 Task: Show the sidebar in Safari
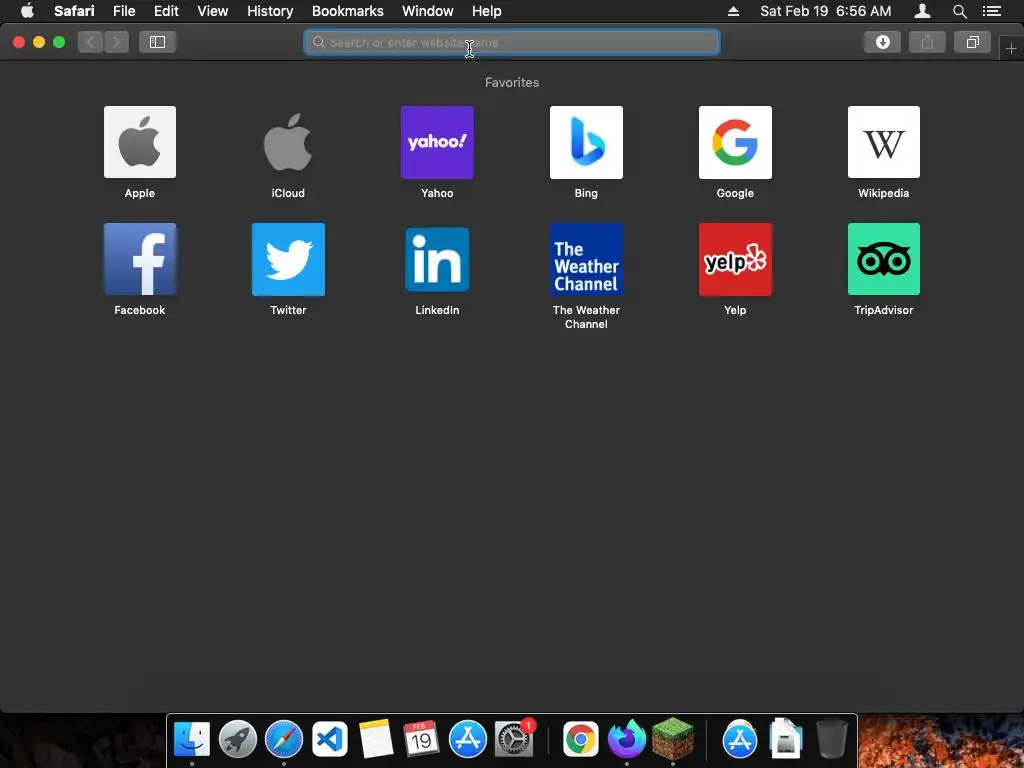click(157, 42)
